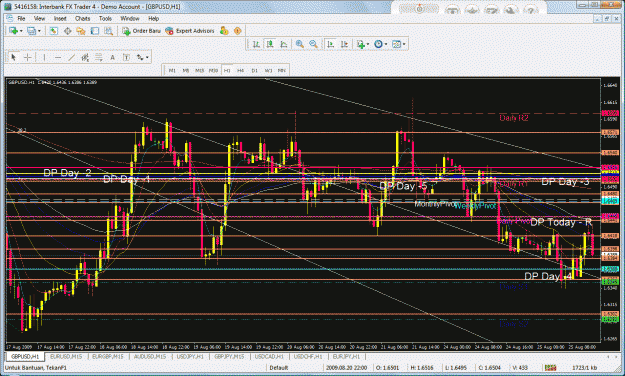Toggle chart auto scroll icon

point(330,44)
